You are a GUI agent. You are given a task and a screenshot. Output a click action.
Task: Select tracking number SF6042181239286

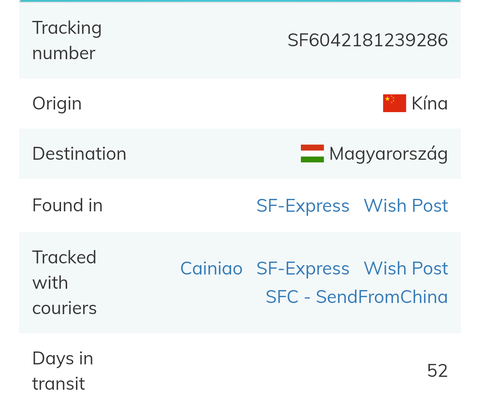(368, 40)
